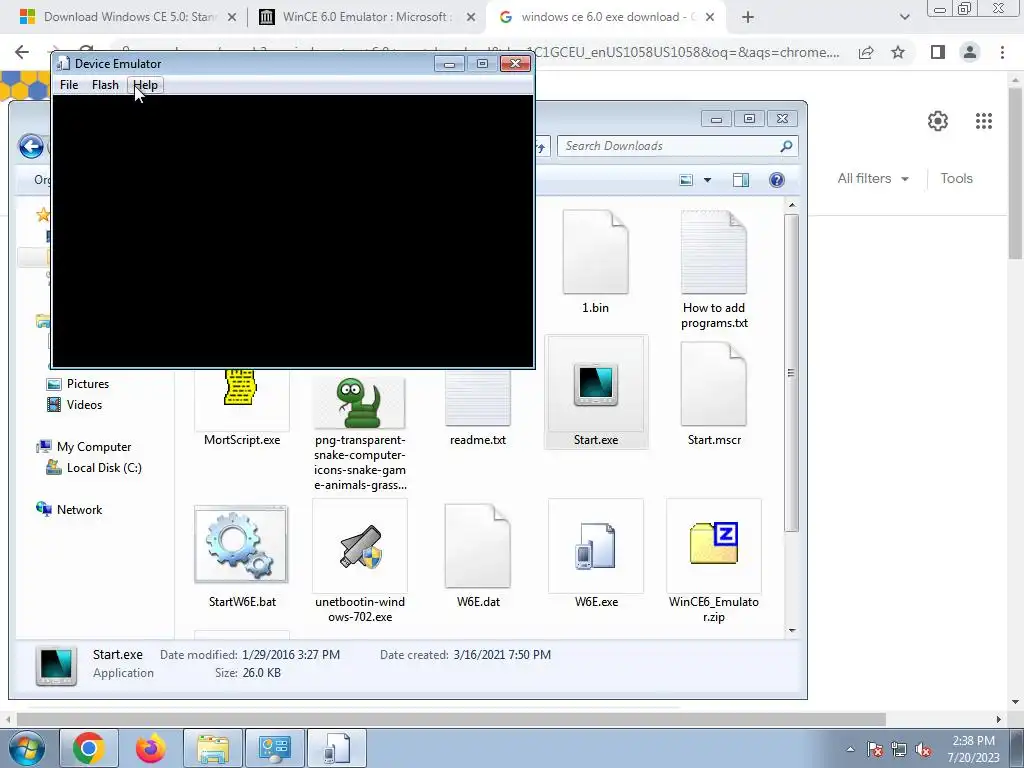The height and width of the screenshot is (768, 1024).
Task: Switch to the Download Windows CE 5.0 tab
Action: (129, 17)
